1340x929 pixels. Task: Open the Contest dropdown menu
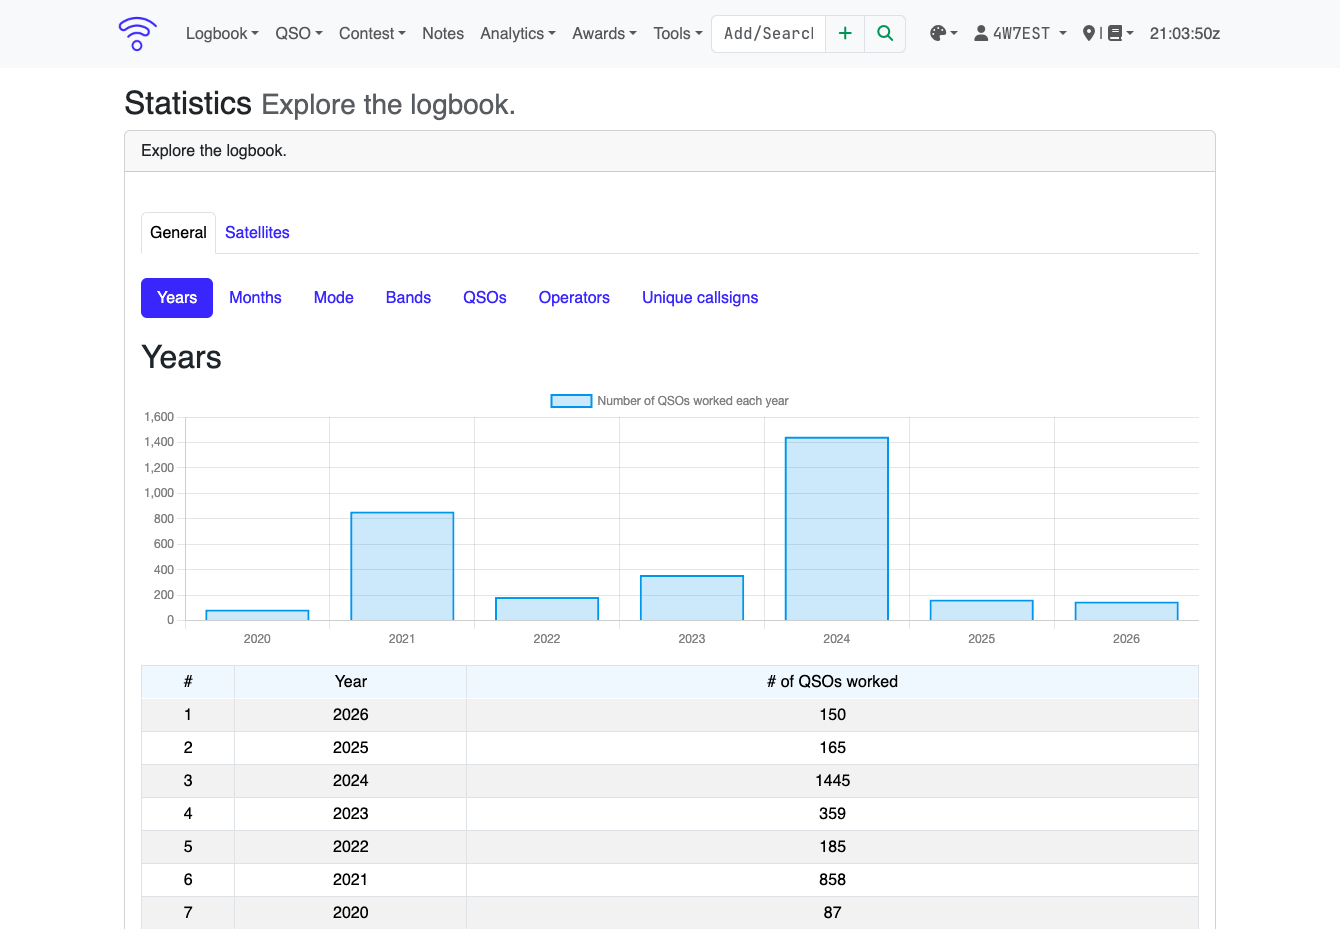[372, 33]
